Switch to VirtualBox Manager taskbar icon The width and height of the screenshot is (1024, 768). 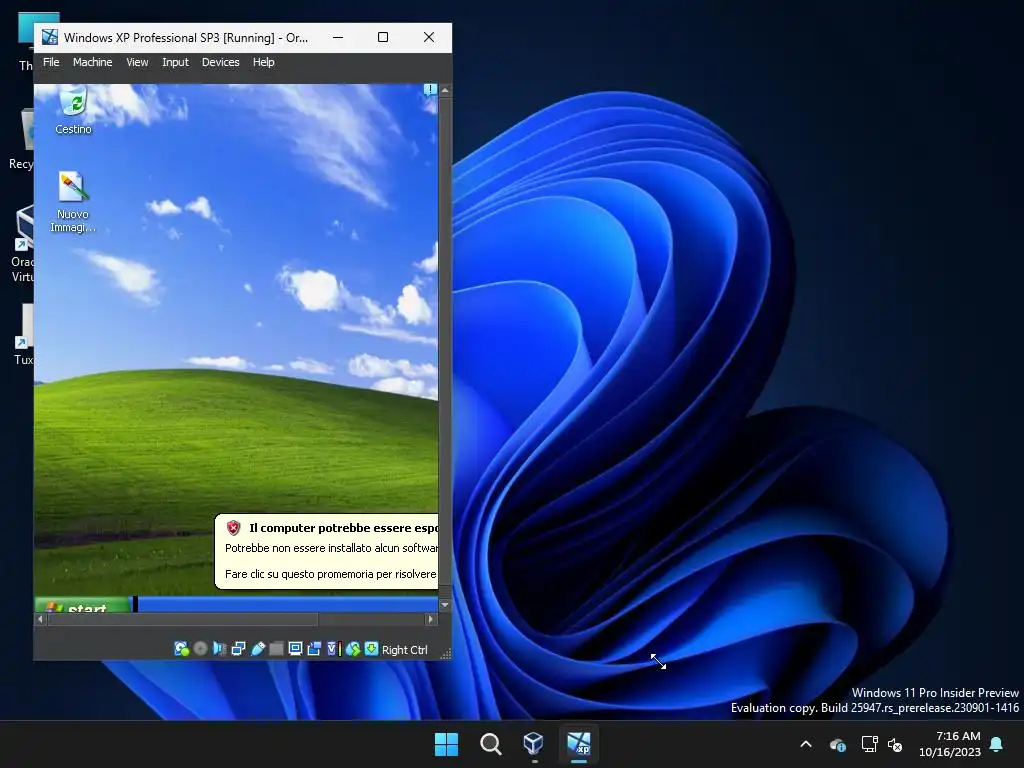pos(534,744)
